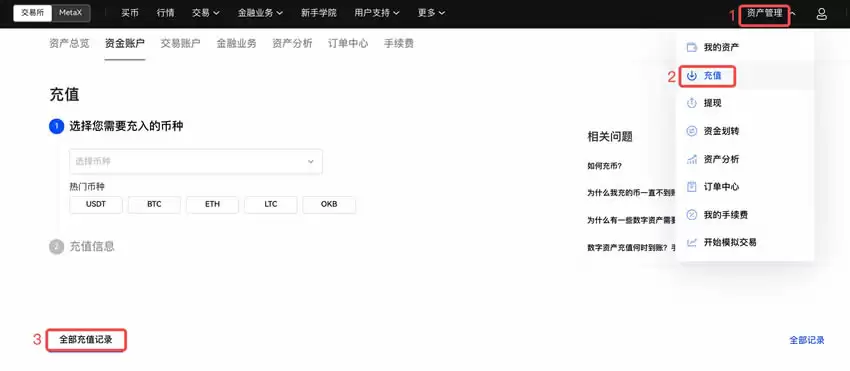Switch to the 交易所 toggle

(33, 13)
